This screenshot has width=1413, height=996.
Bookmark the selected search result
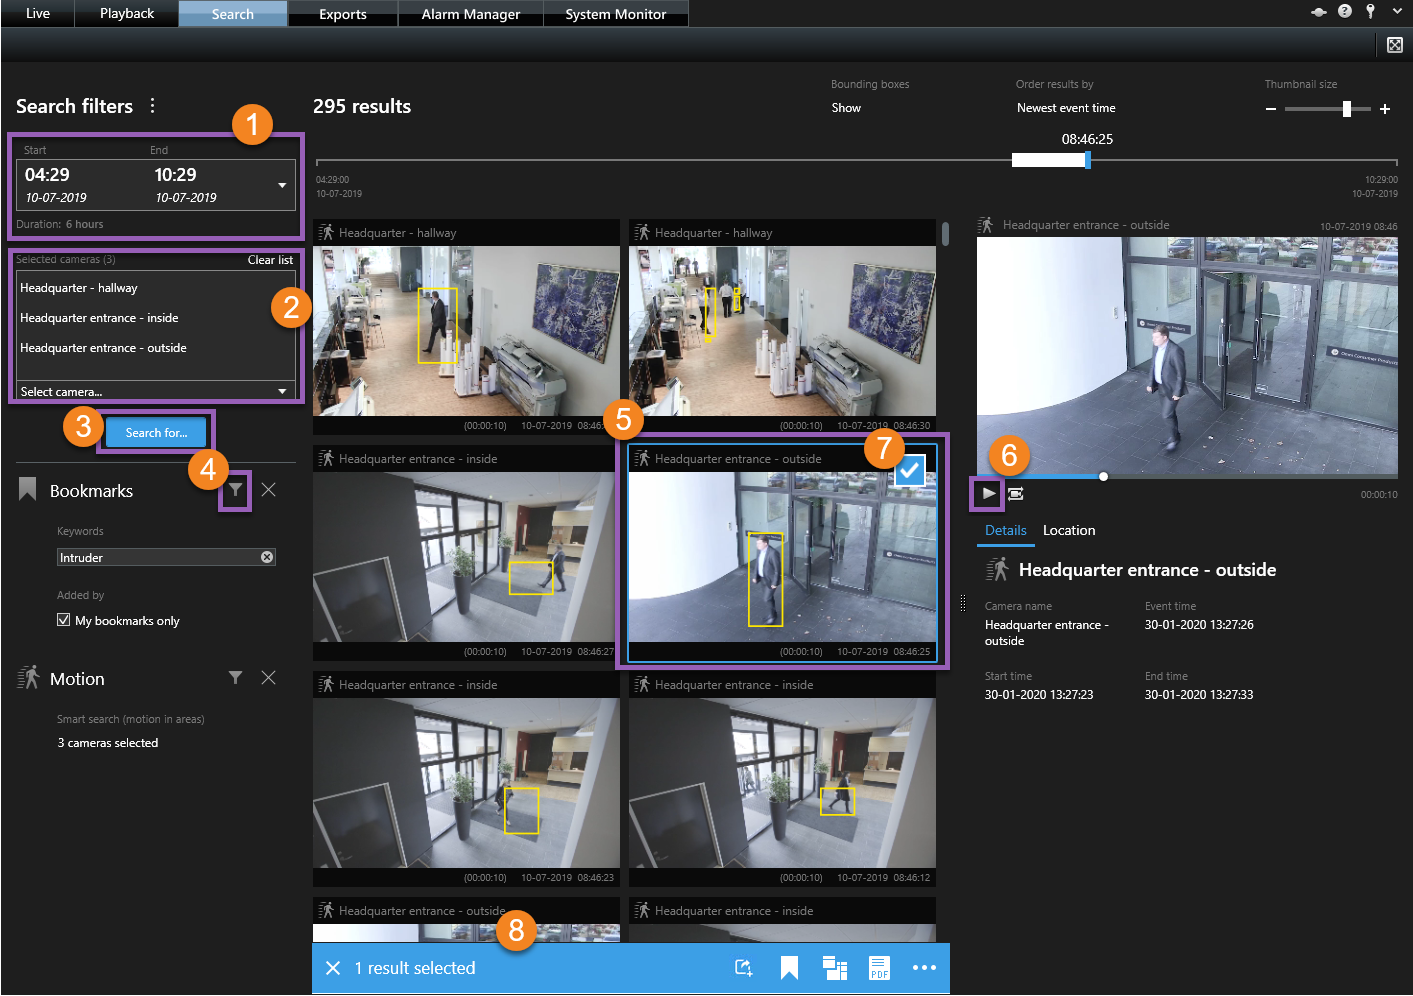point(789,968)
